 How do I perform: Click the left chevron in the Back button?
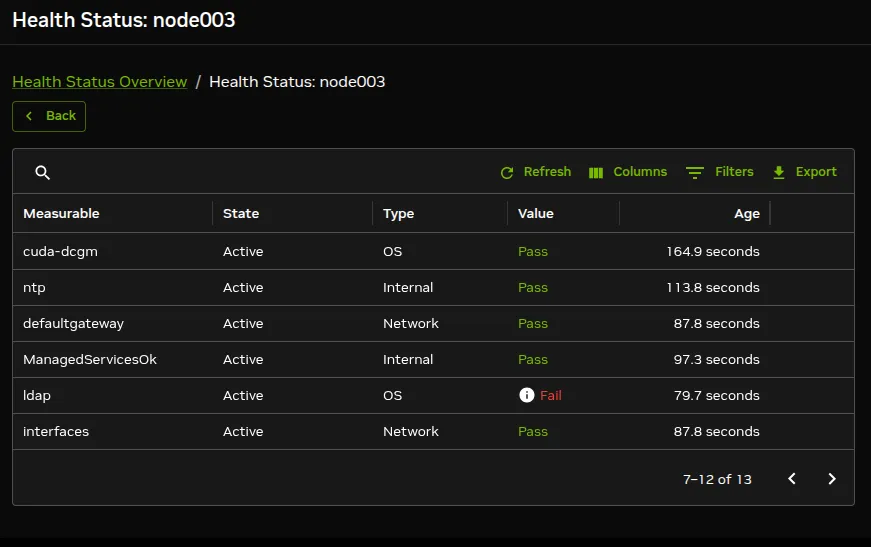click(29, 116)
